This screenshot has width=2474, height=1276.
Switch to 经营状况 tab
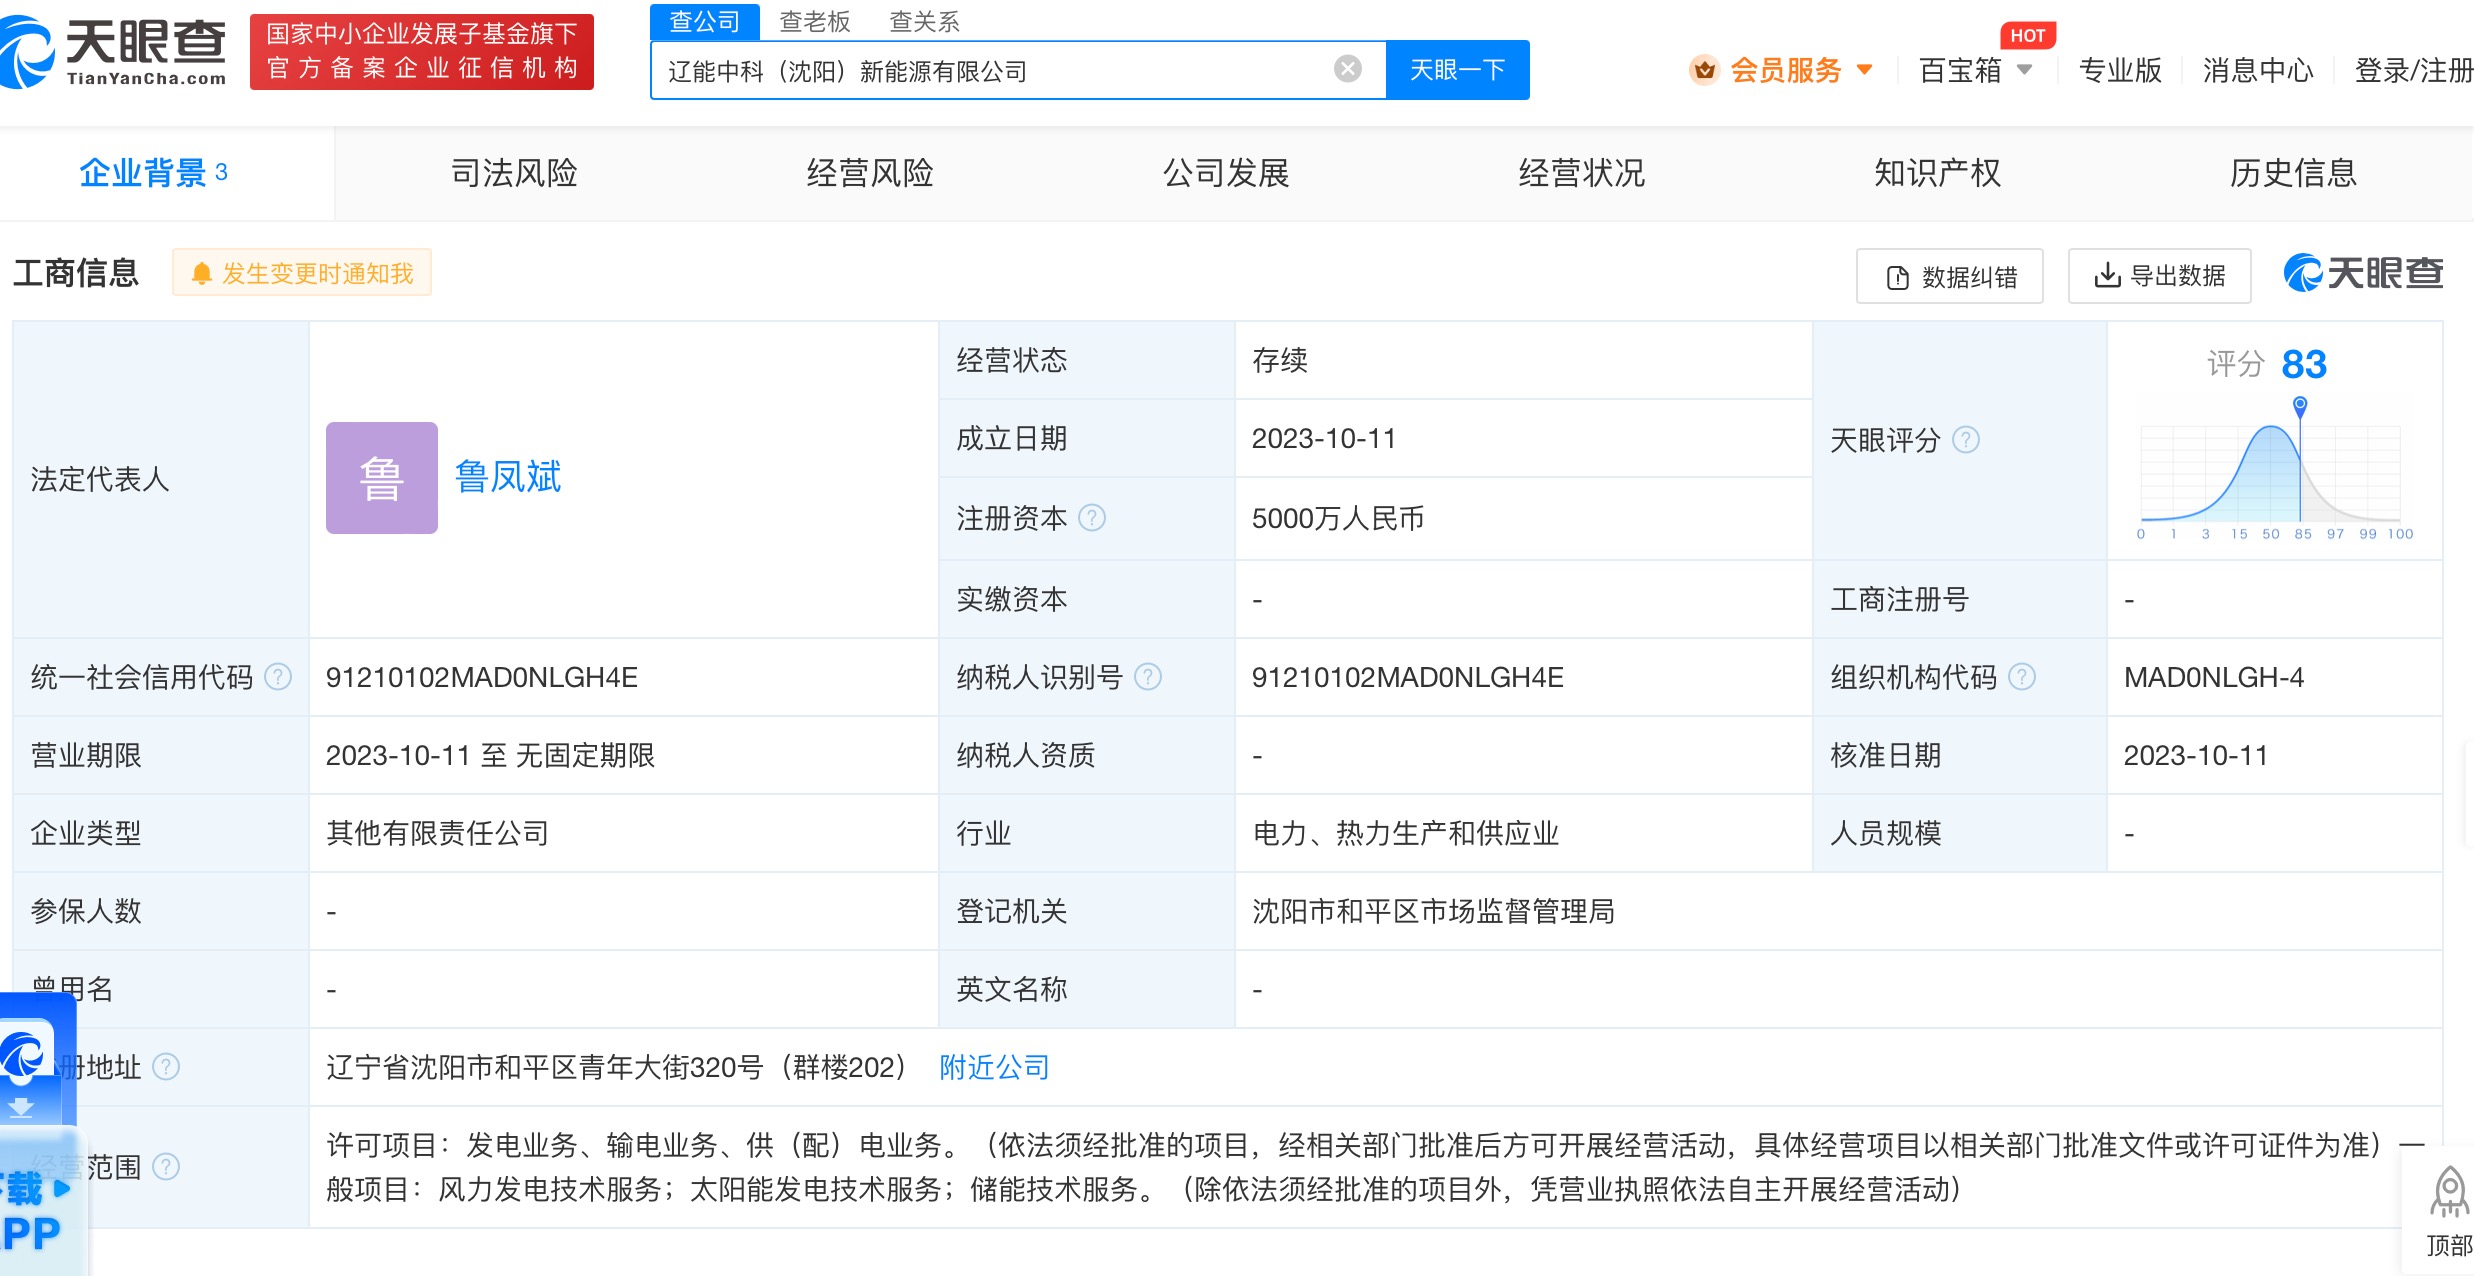(1582, 173)
